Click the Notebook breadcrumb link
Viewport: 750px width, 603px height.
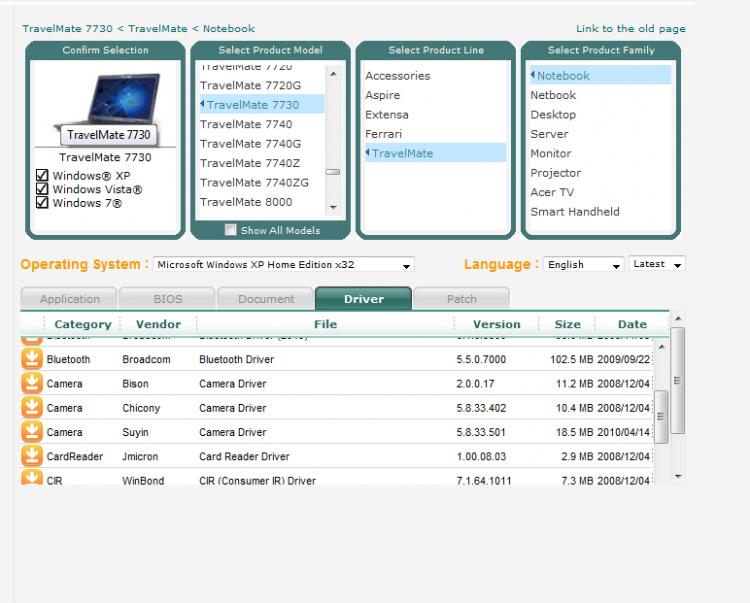[229, 29]
